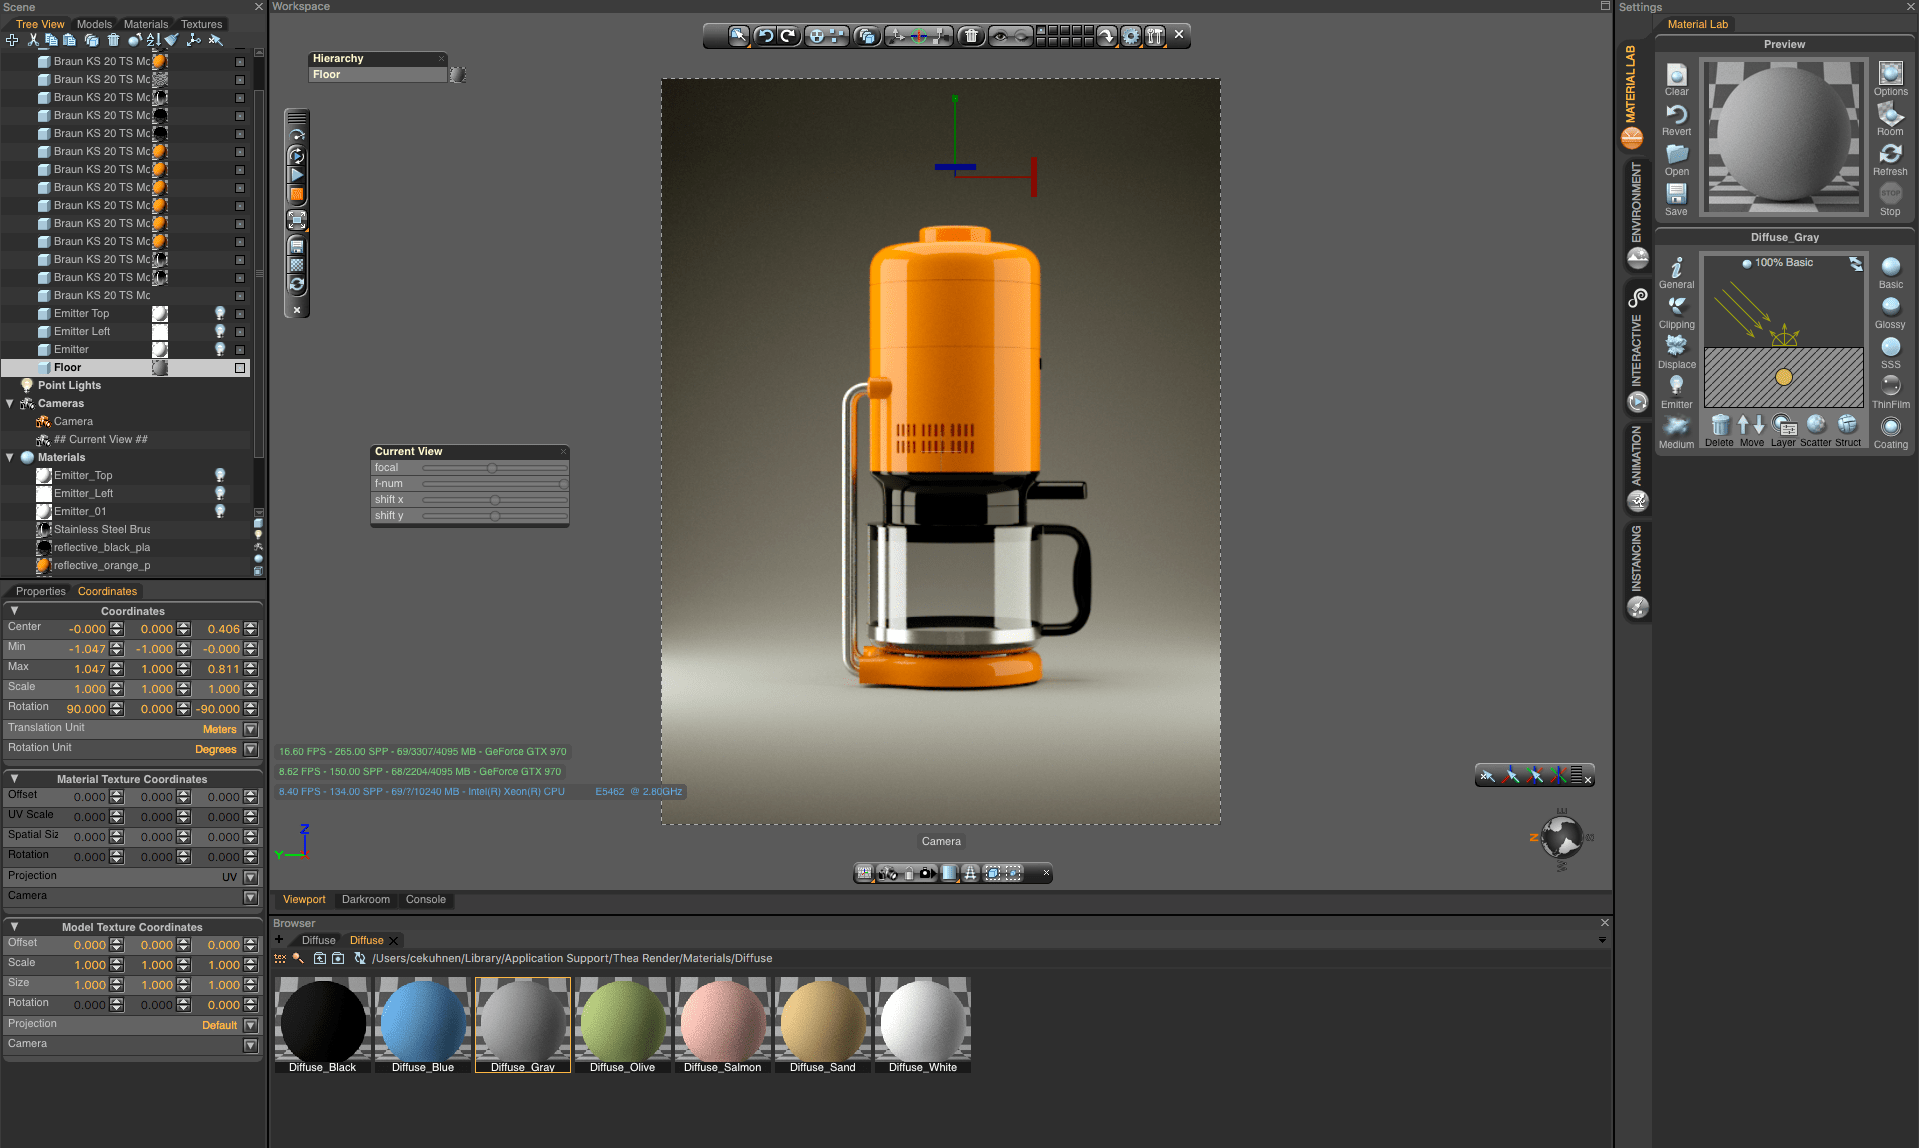Switch to the Console tab
Image resolution: width=1919 pixels, height=1148 pixels.
click(x=426, y=899)
